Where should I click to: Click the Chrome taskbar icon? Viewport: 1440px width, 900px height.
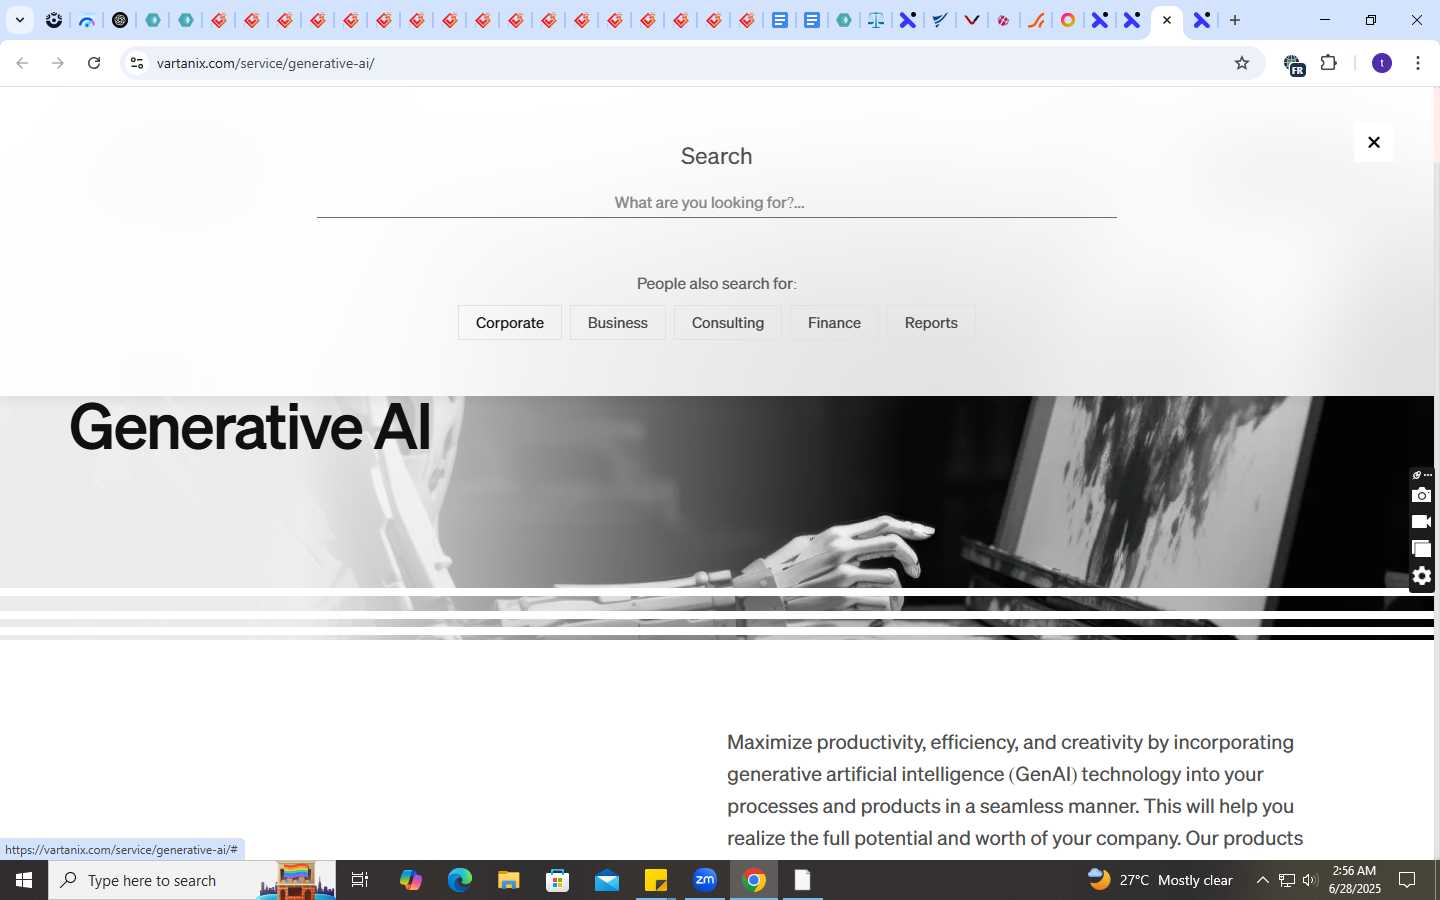click(754, 880)
